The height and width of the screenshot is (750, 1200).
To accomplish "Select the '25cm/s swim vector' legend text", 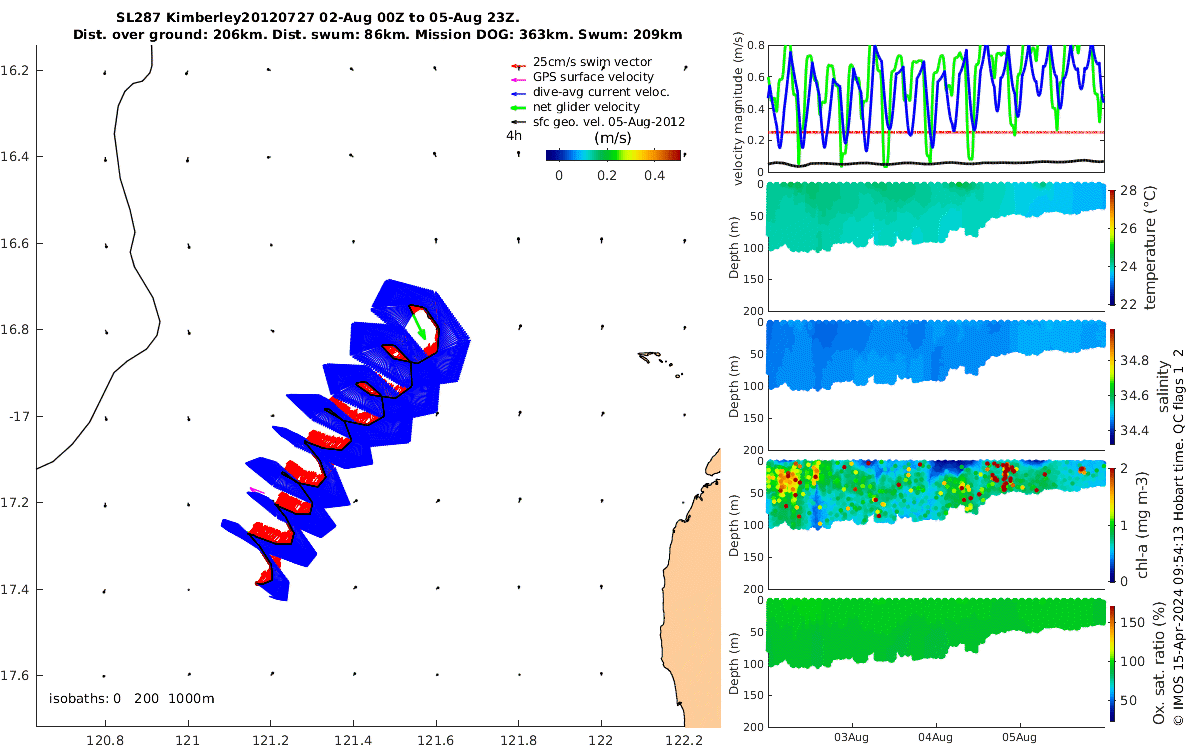I will [x=592, y=62].
